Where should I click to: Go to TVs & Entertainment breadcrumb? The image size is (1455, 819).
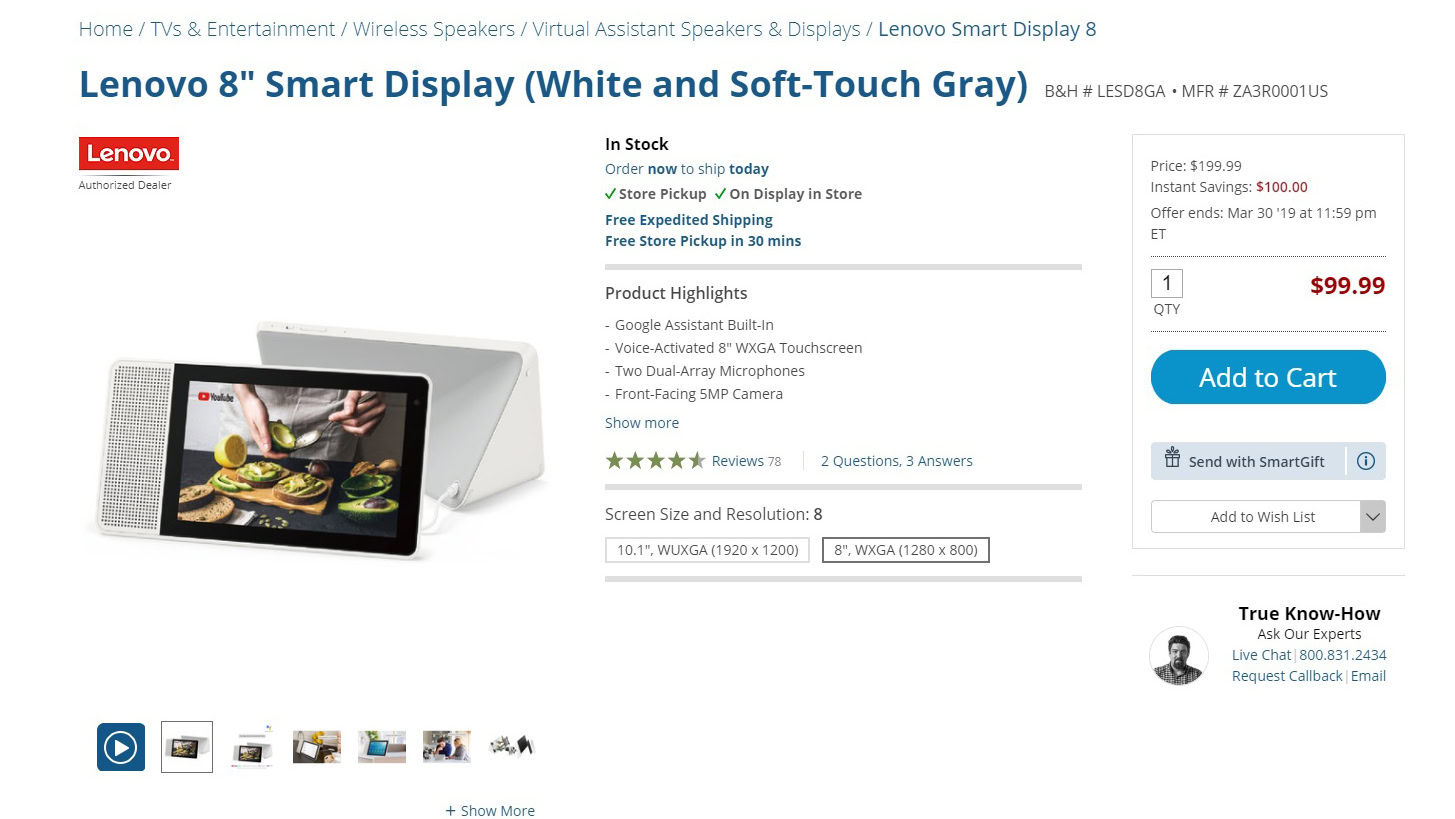coord(243,29)
